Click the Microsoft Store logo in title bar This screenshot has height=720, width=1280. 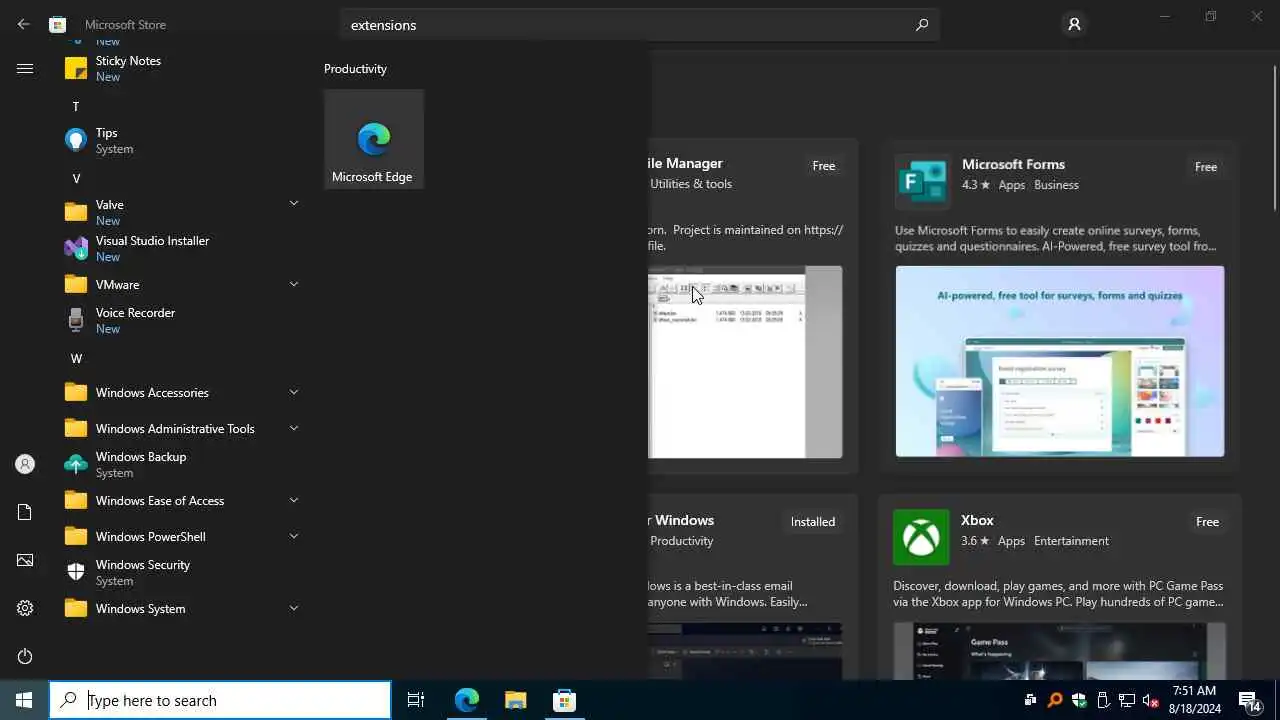(x=58, y=24)
